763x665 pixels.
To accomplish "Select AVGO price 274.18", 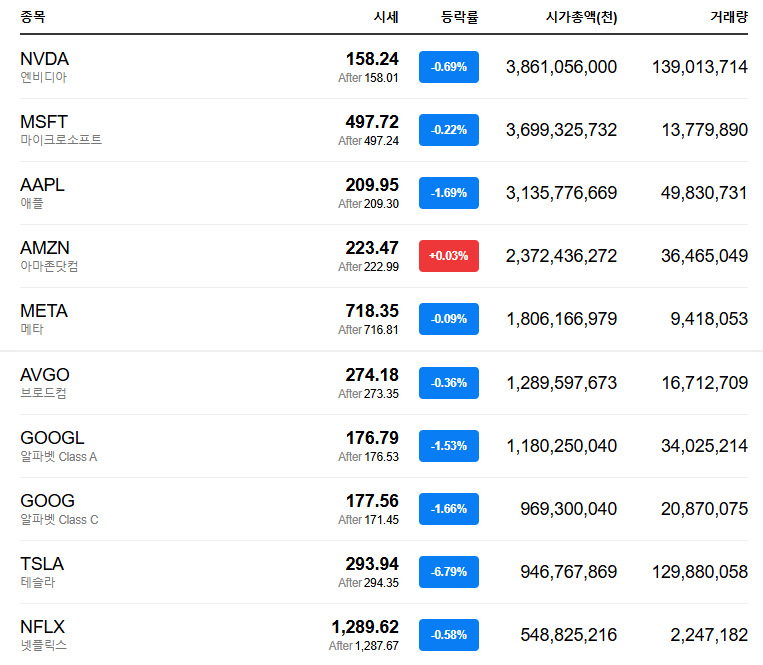I will coord(372,375).
